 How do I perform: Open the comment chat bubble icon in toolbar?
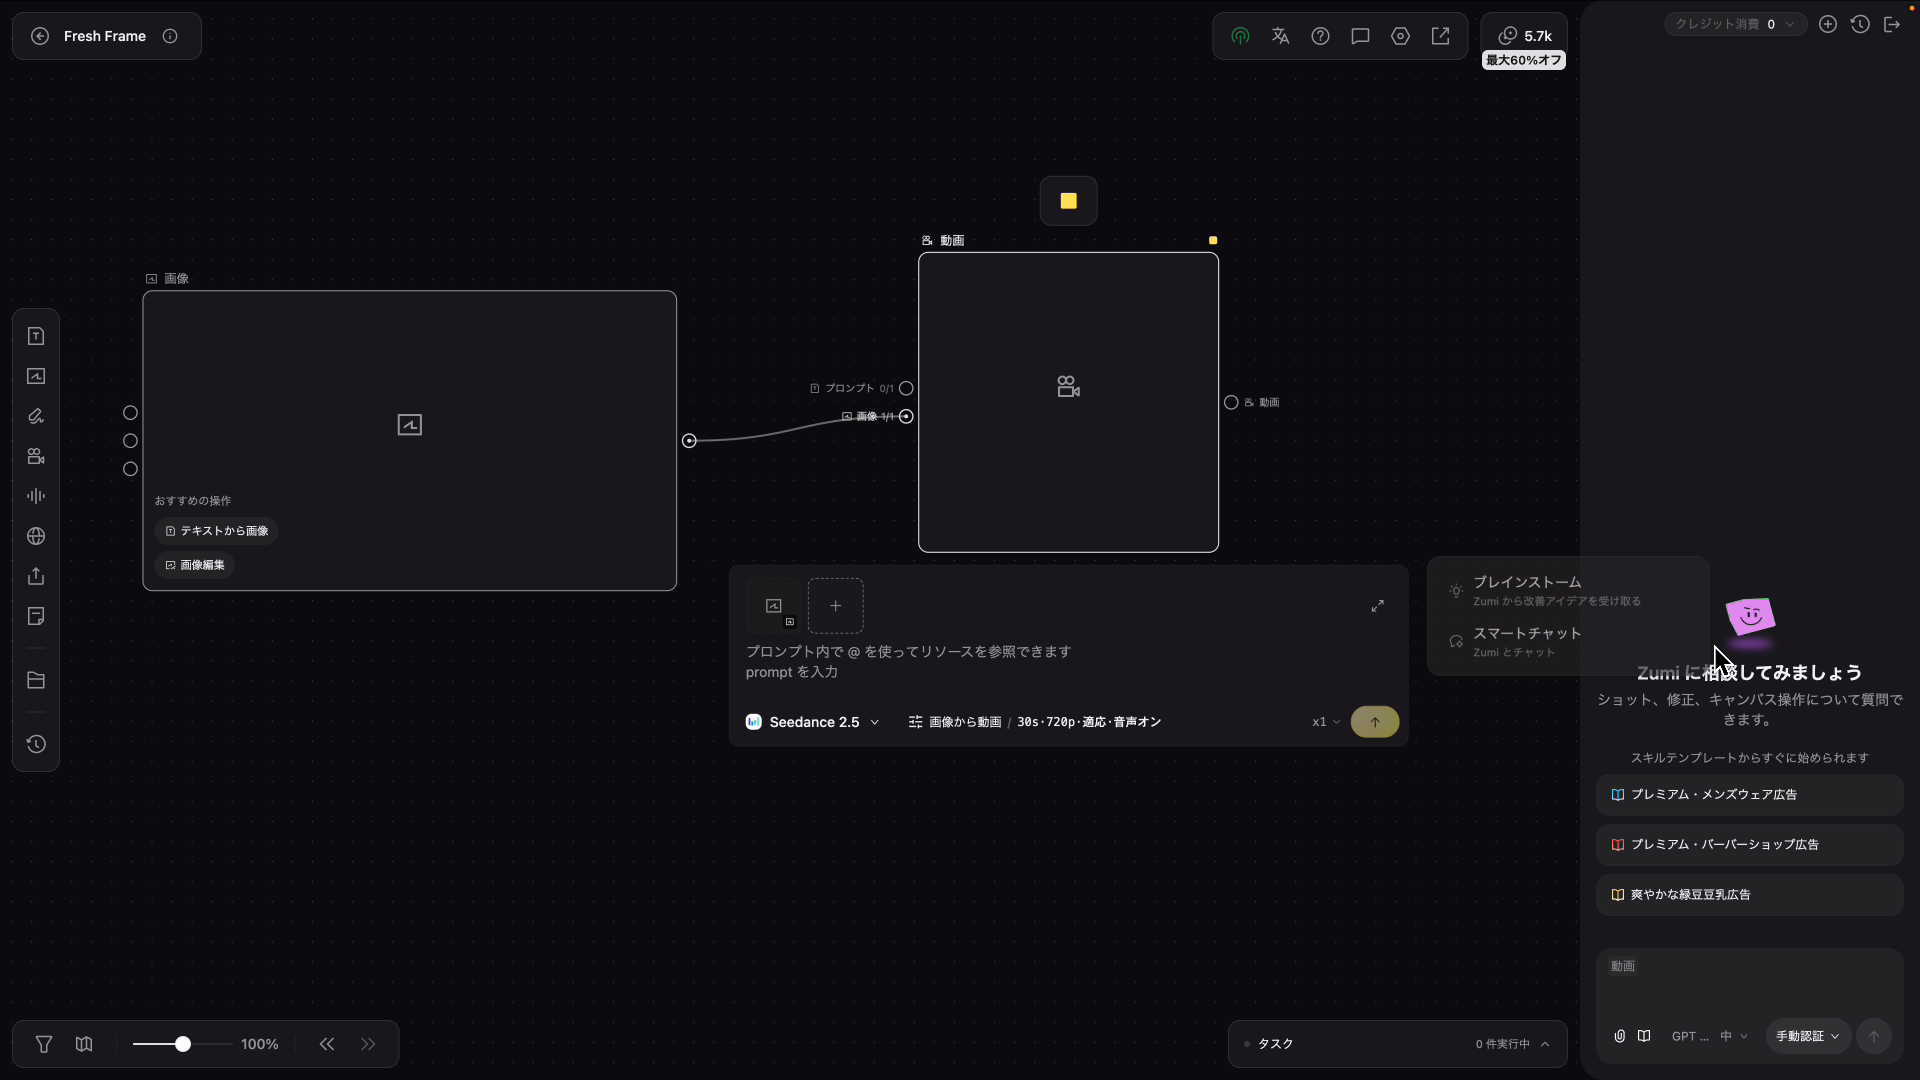pos(1360,36)
